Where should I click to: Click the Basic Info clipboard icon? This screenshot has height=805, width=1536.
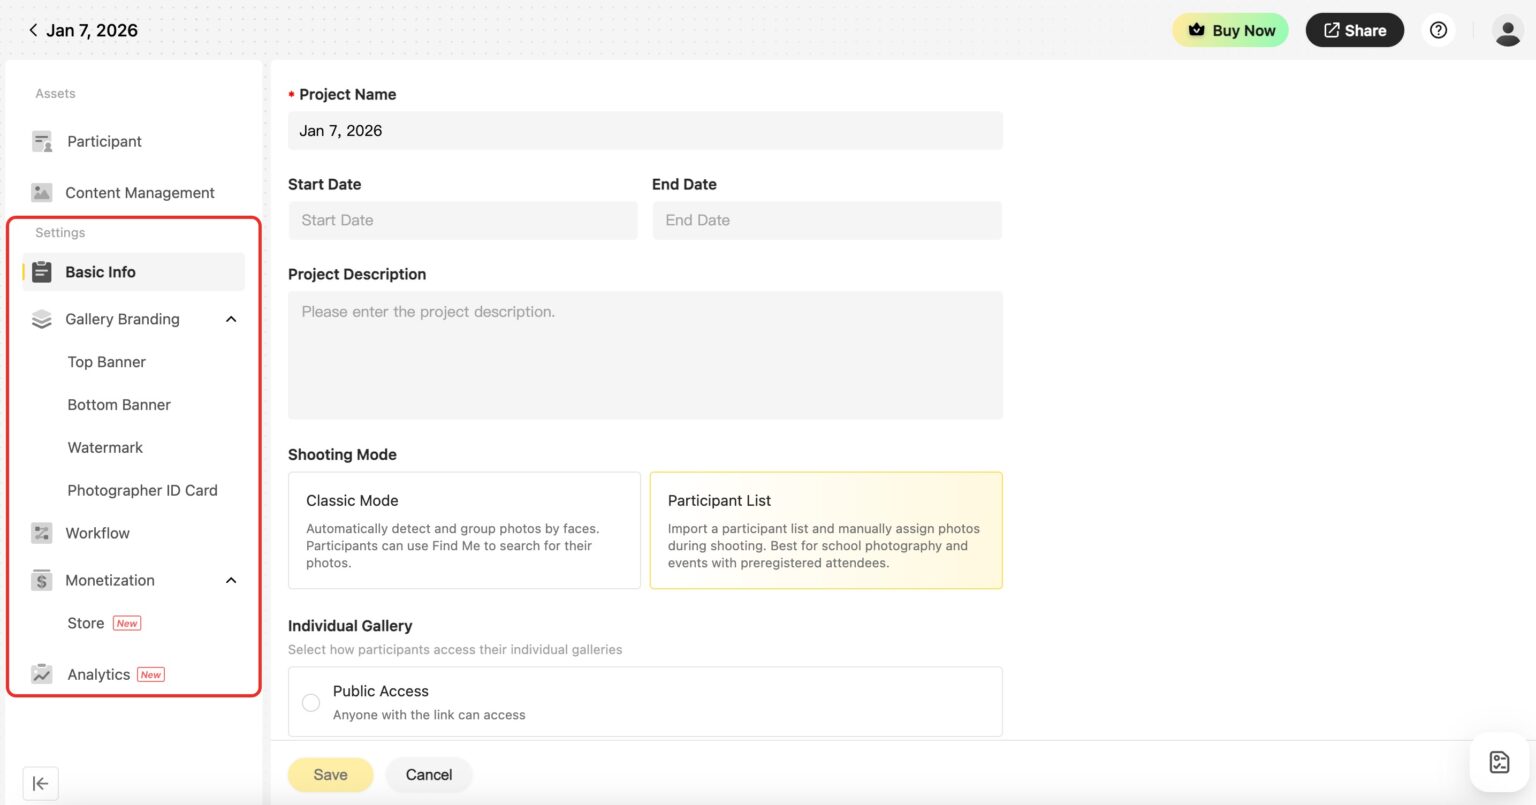pyautogui.click(x=41, y=272)
